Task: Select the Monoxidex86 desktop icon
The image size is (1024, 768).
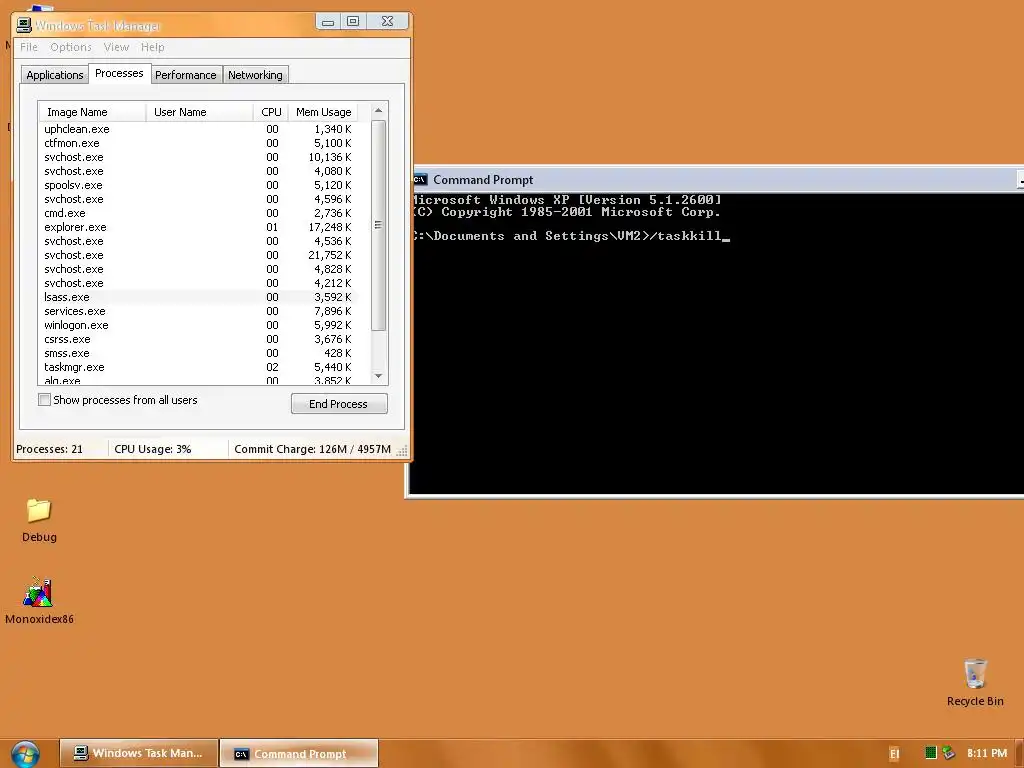Action: click(x=39, y=601)
